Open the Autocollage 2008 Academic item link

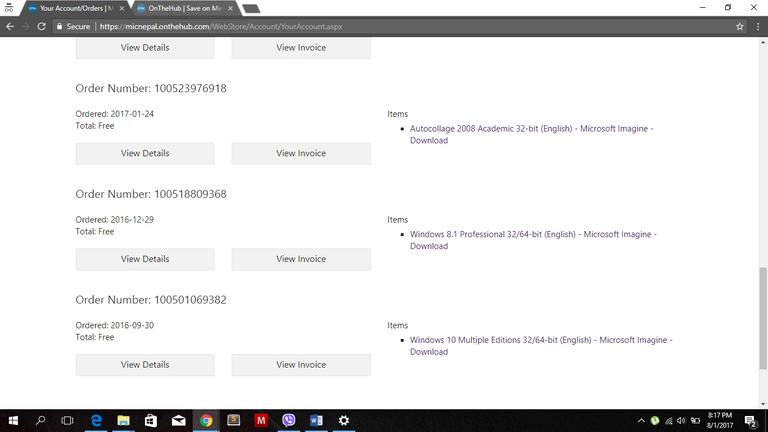click(x=531, y=134)
